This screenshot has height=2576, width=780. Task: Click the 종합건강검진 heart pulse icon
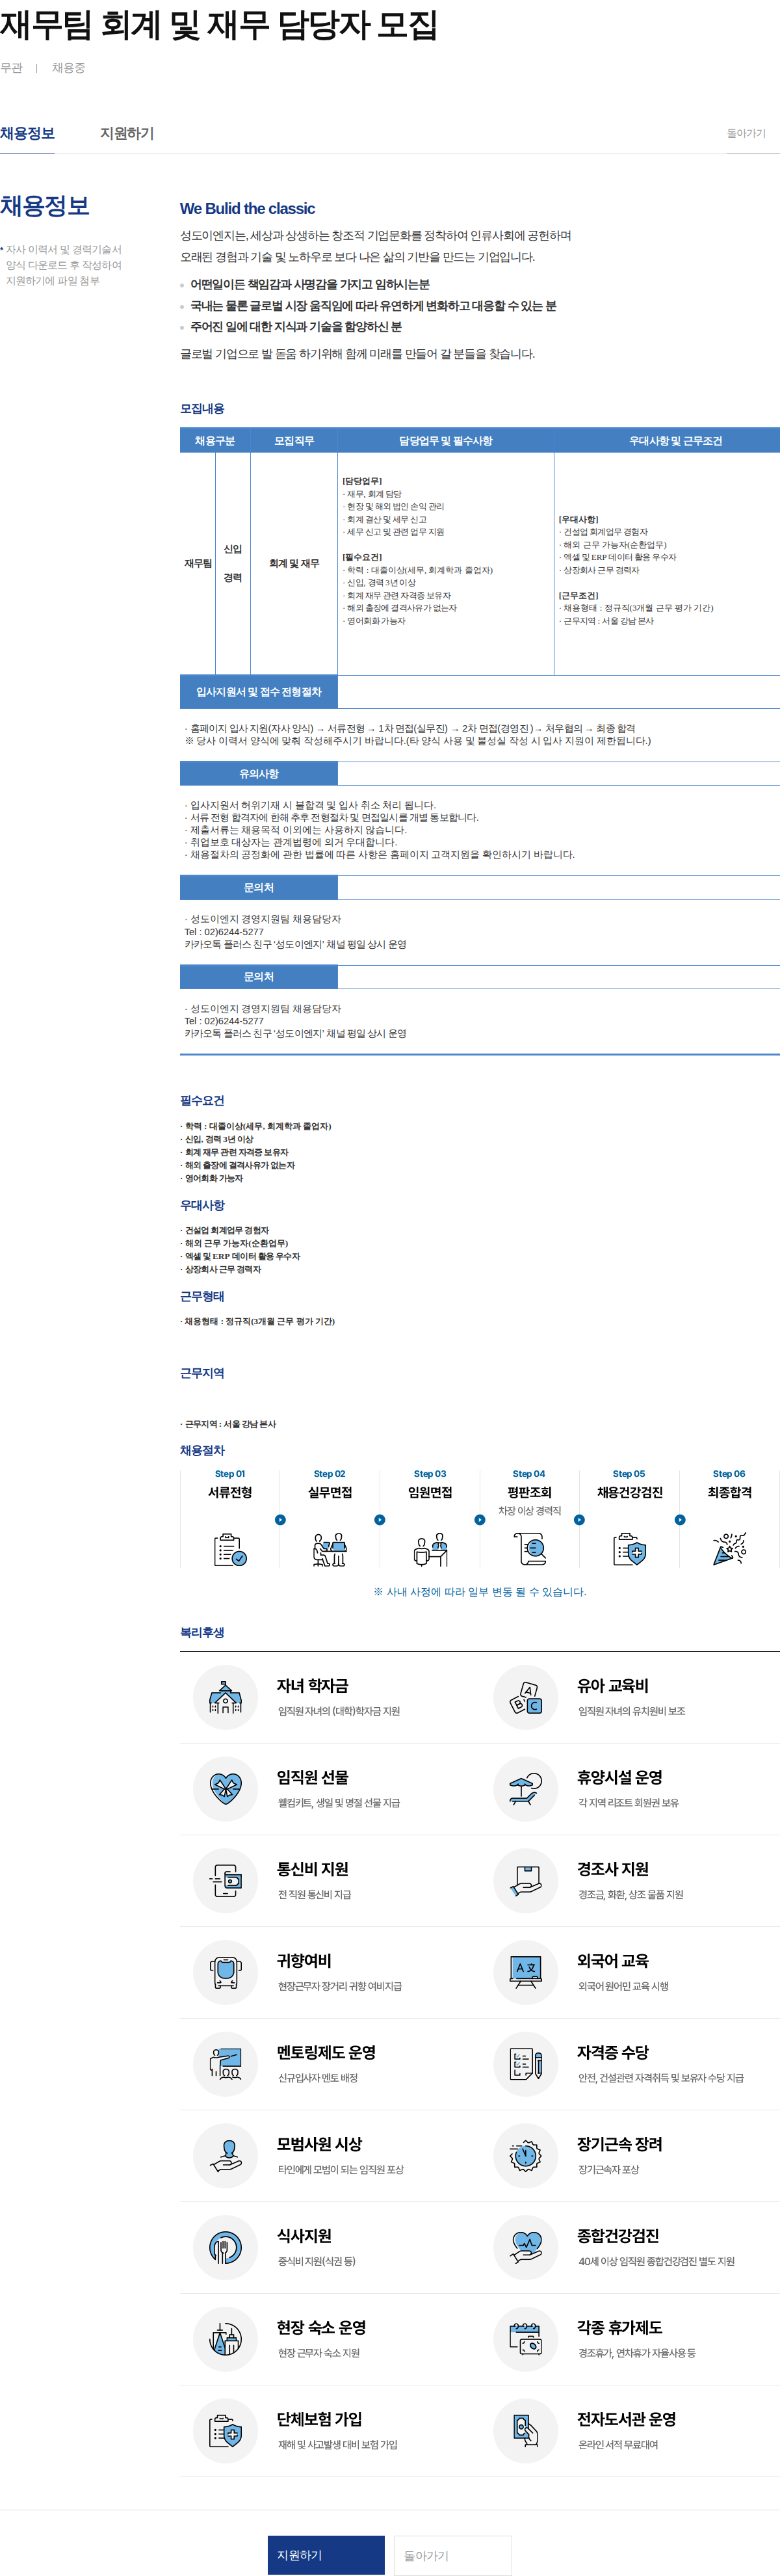[526, 2247]
